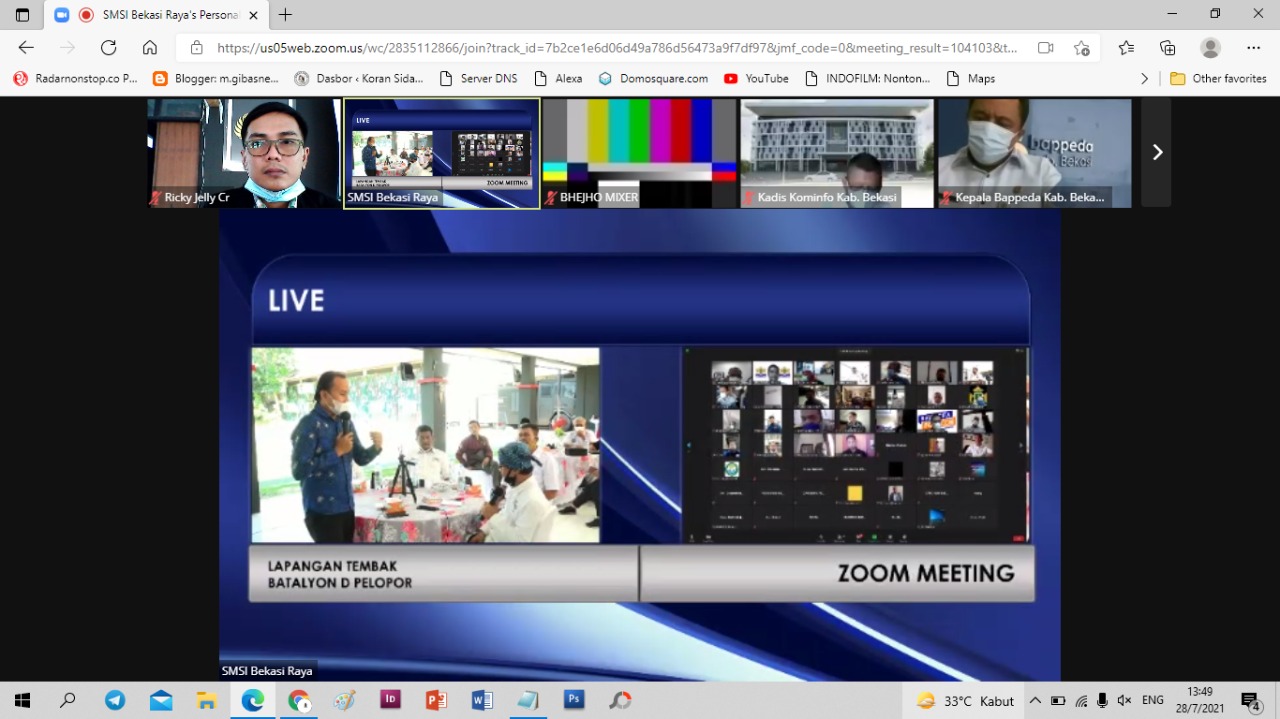
Task: Click the address bar URL field
Action: point(617,48)
